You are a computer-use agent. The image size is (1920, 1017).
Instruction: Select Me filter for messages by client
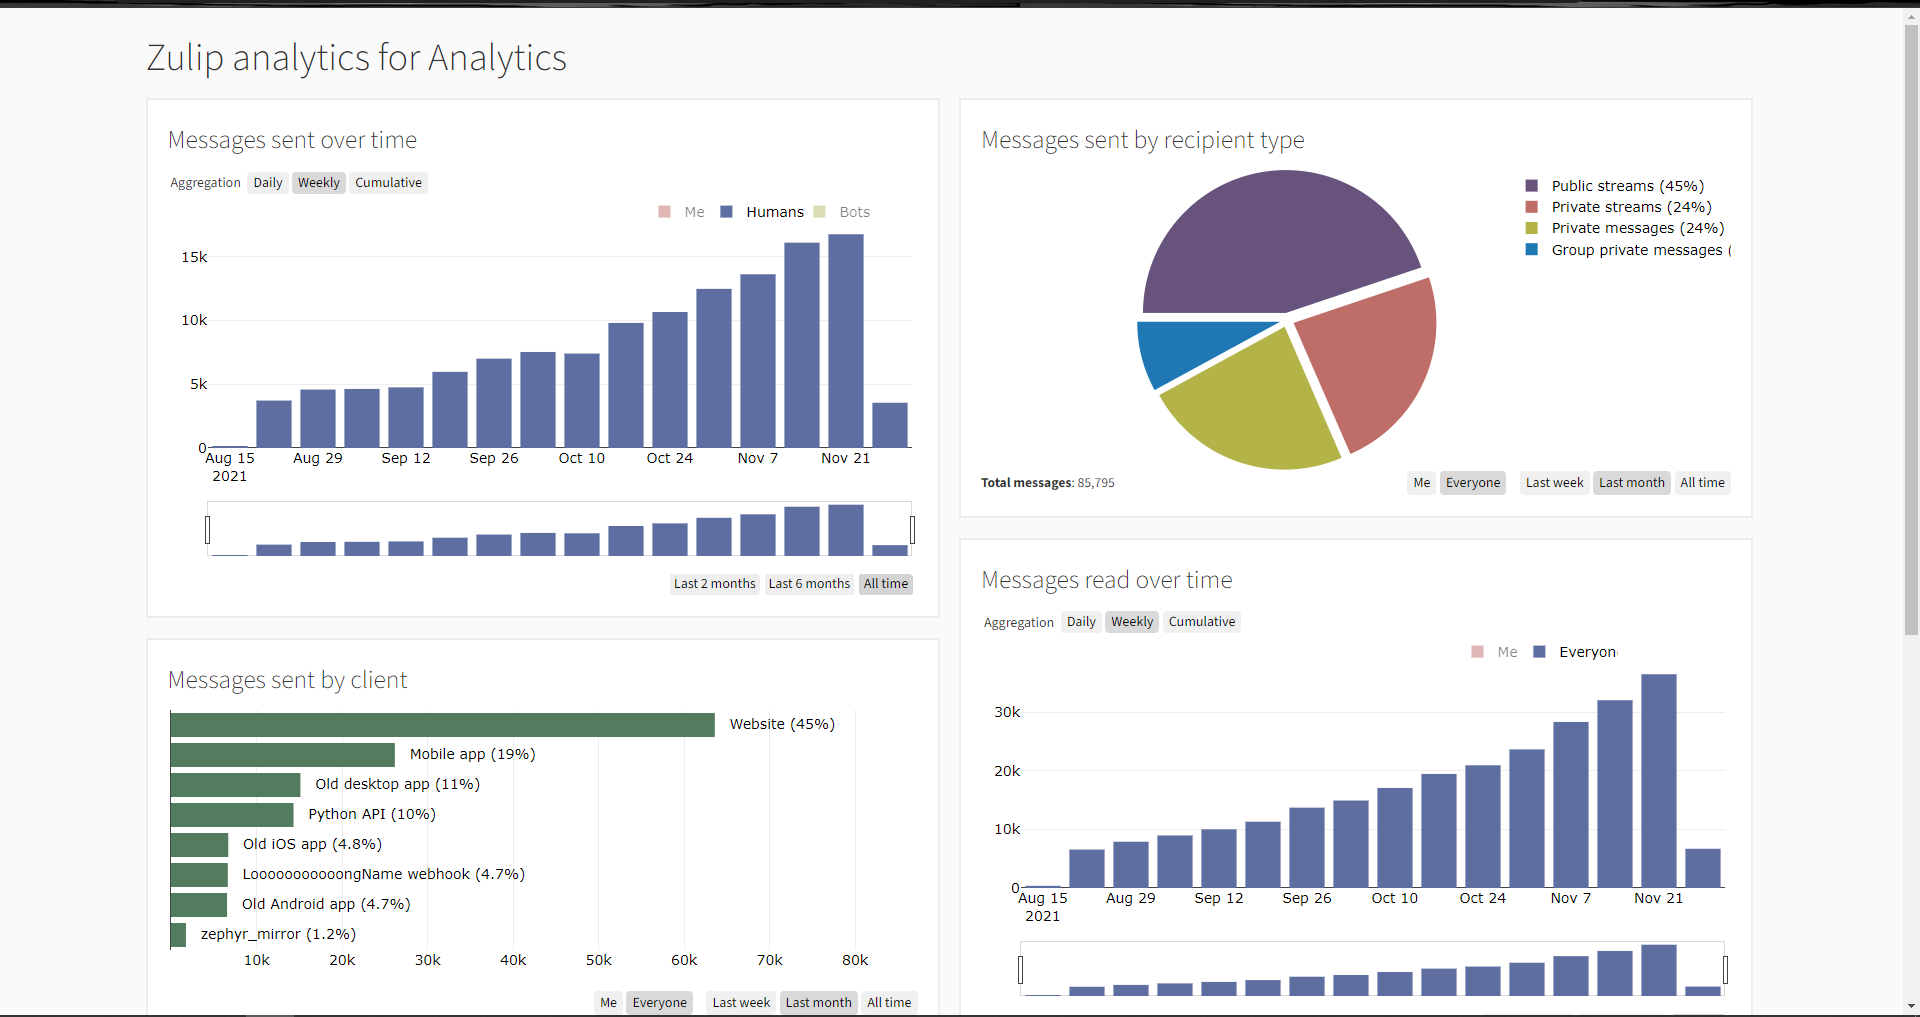pos(609,1003)
